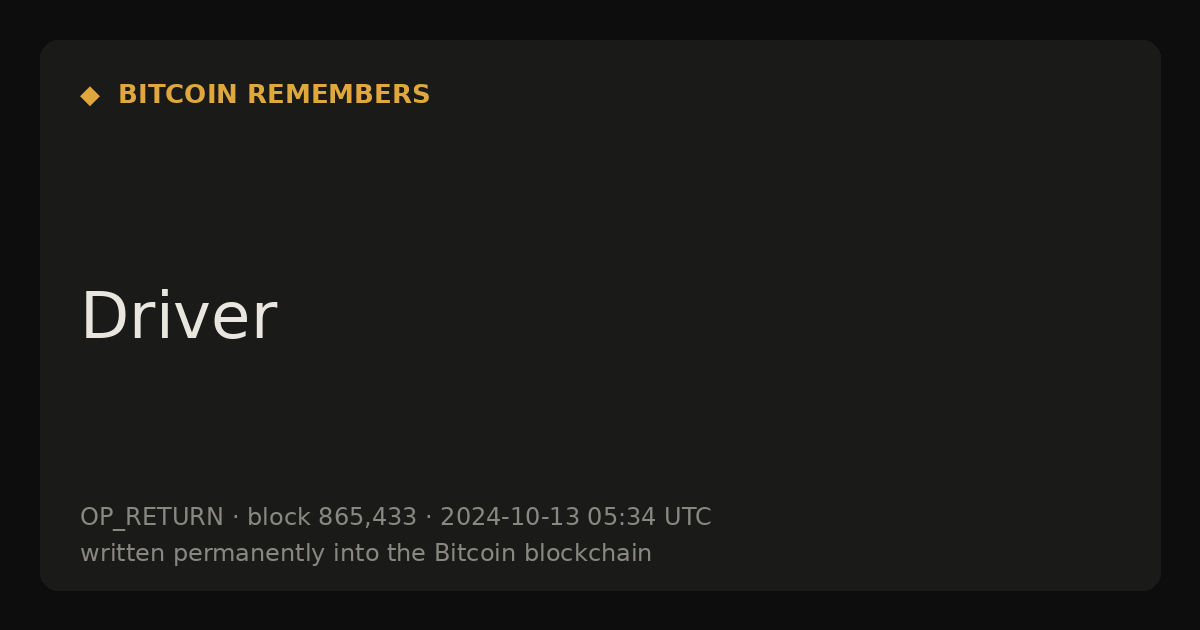Click the word written in the caption

tap(123, 553)
